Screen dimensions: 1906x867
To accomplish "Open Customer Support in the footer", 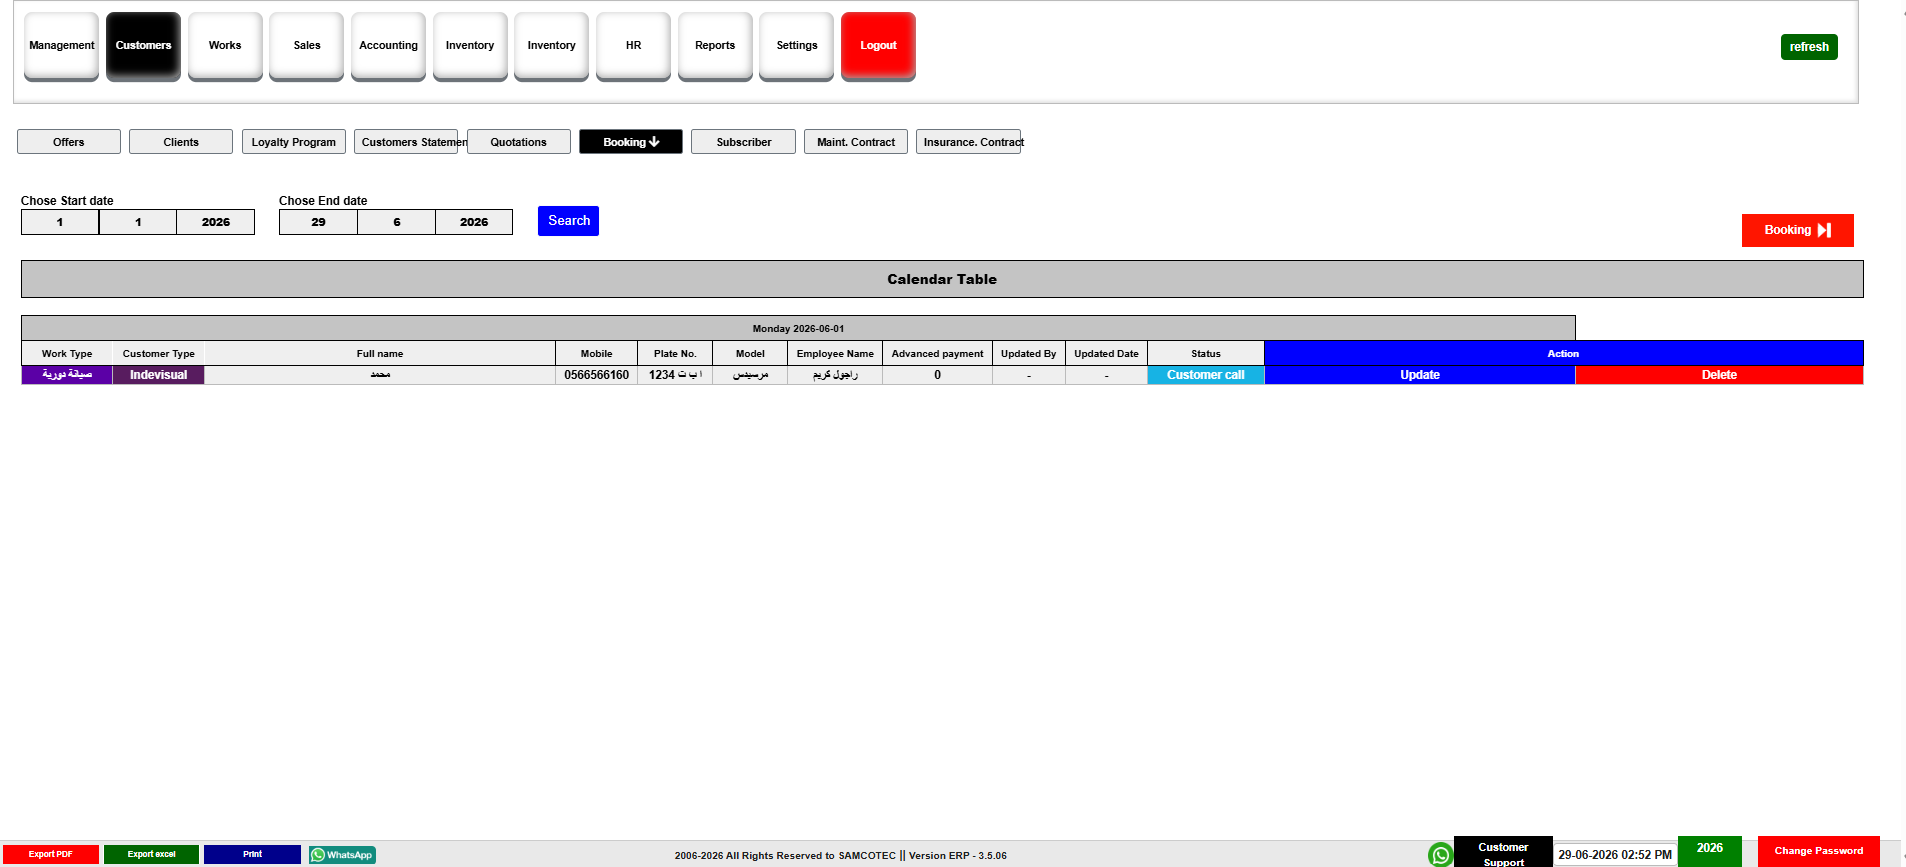I will [x=1503, y=853].
